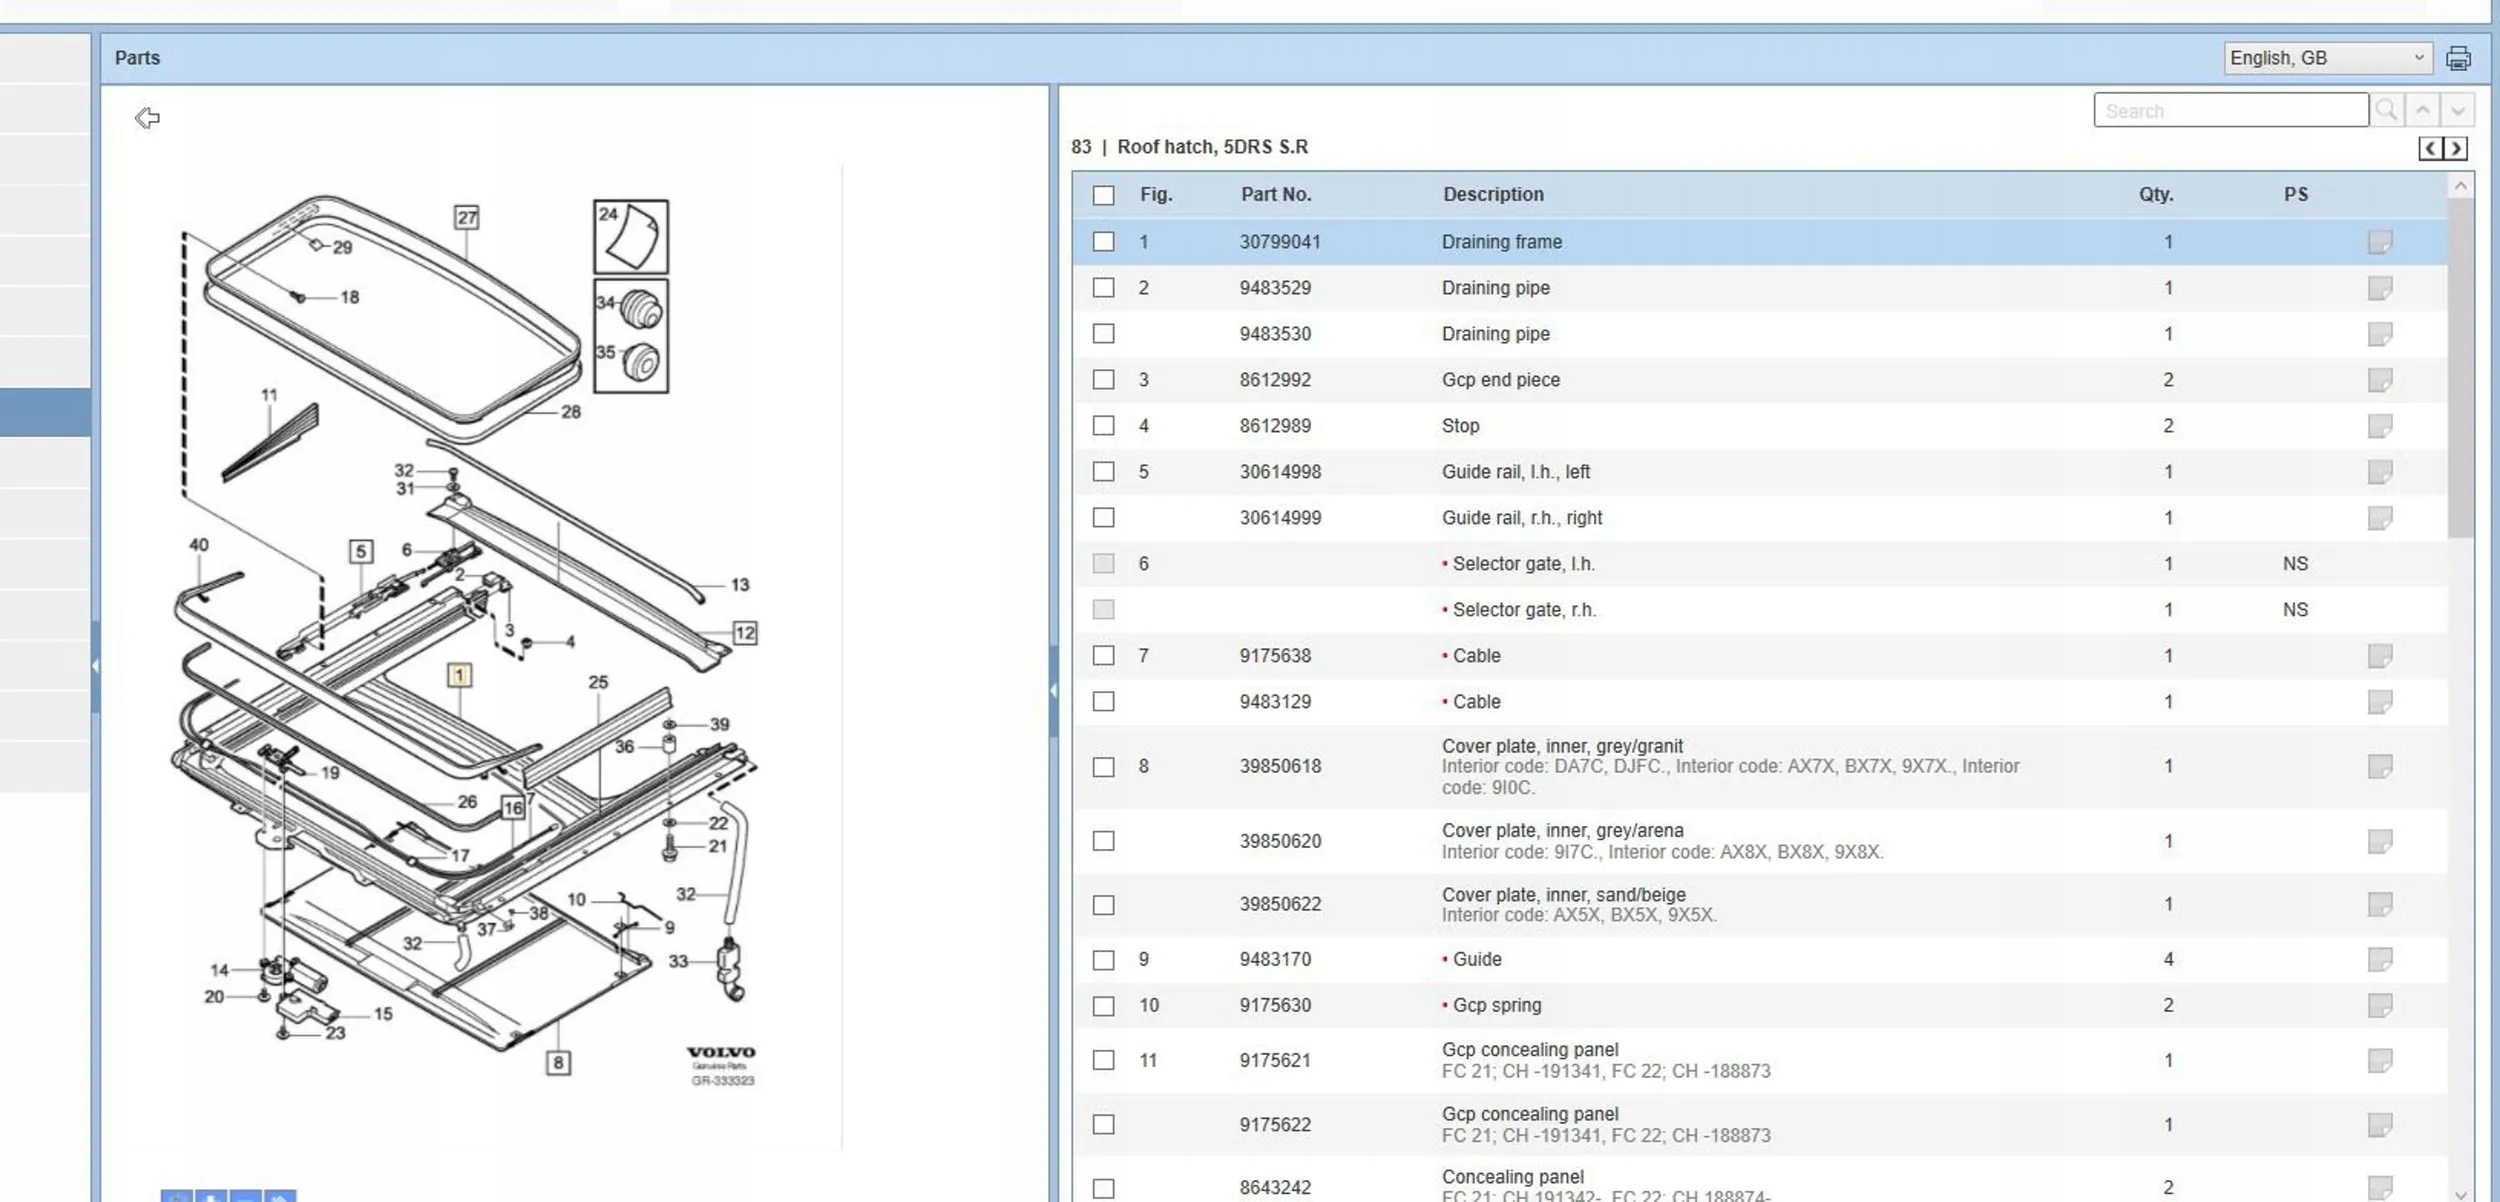The height and width of the screenshot is (1202, 2500).
Task: Open the note icon for Draining frame
Action: 2379,242
